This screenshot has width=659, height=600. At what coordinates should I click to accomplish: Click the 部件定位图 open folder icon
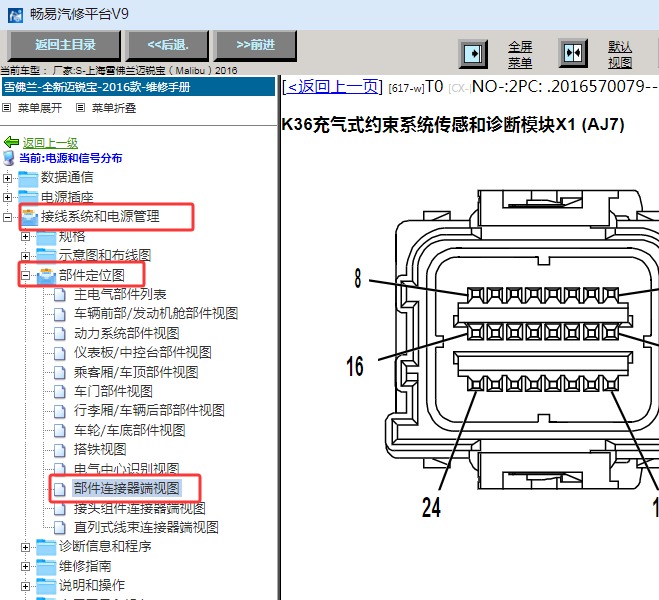pyautogui.click(x=46, y=276)
